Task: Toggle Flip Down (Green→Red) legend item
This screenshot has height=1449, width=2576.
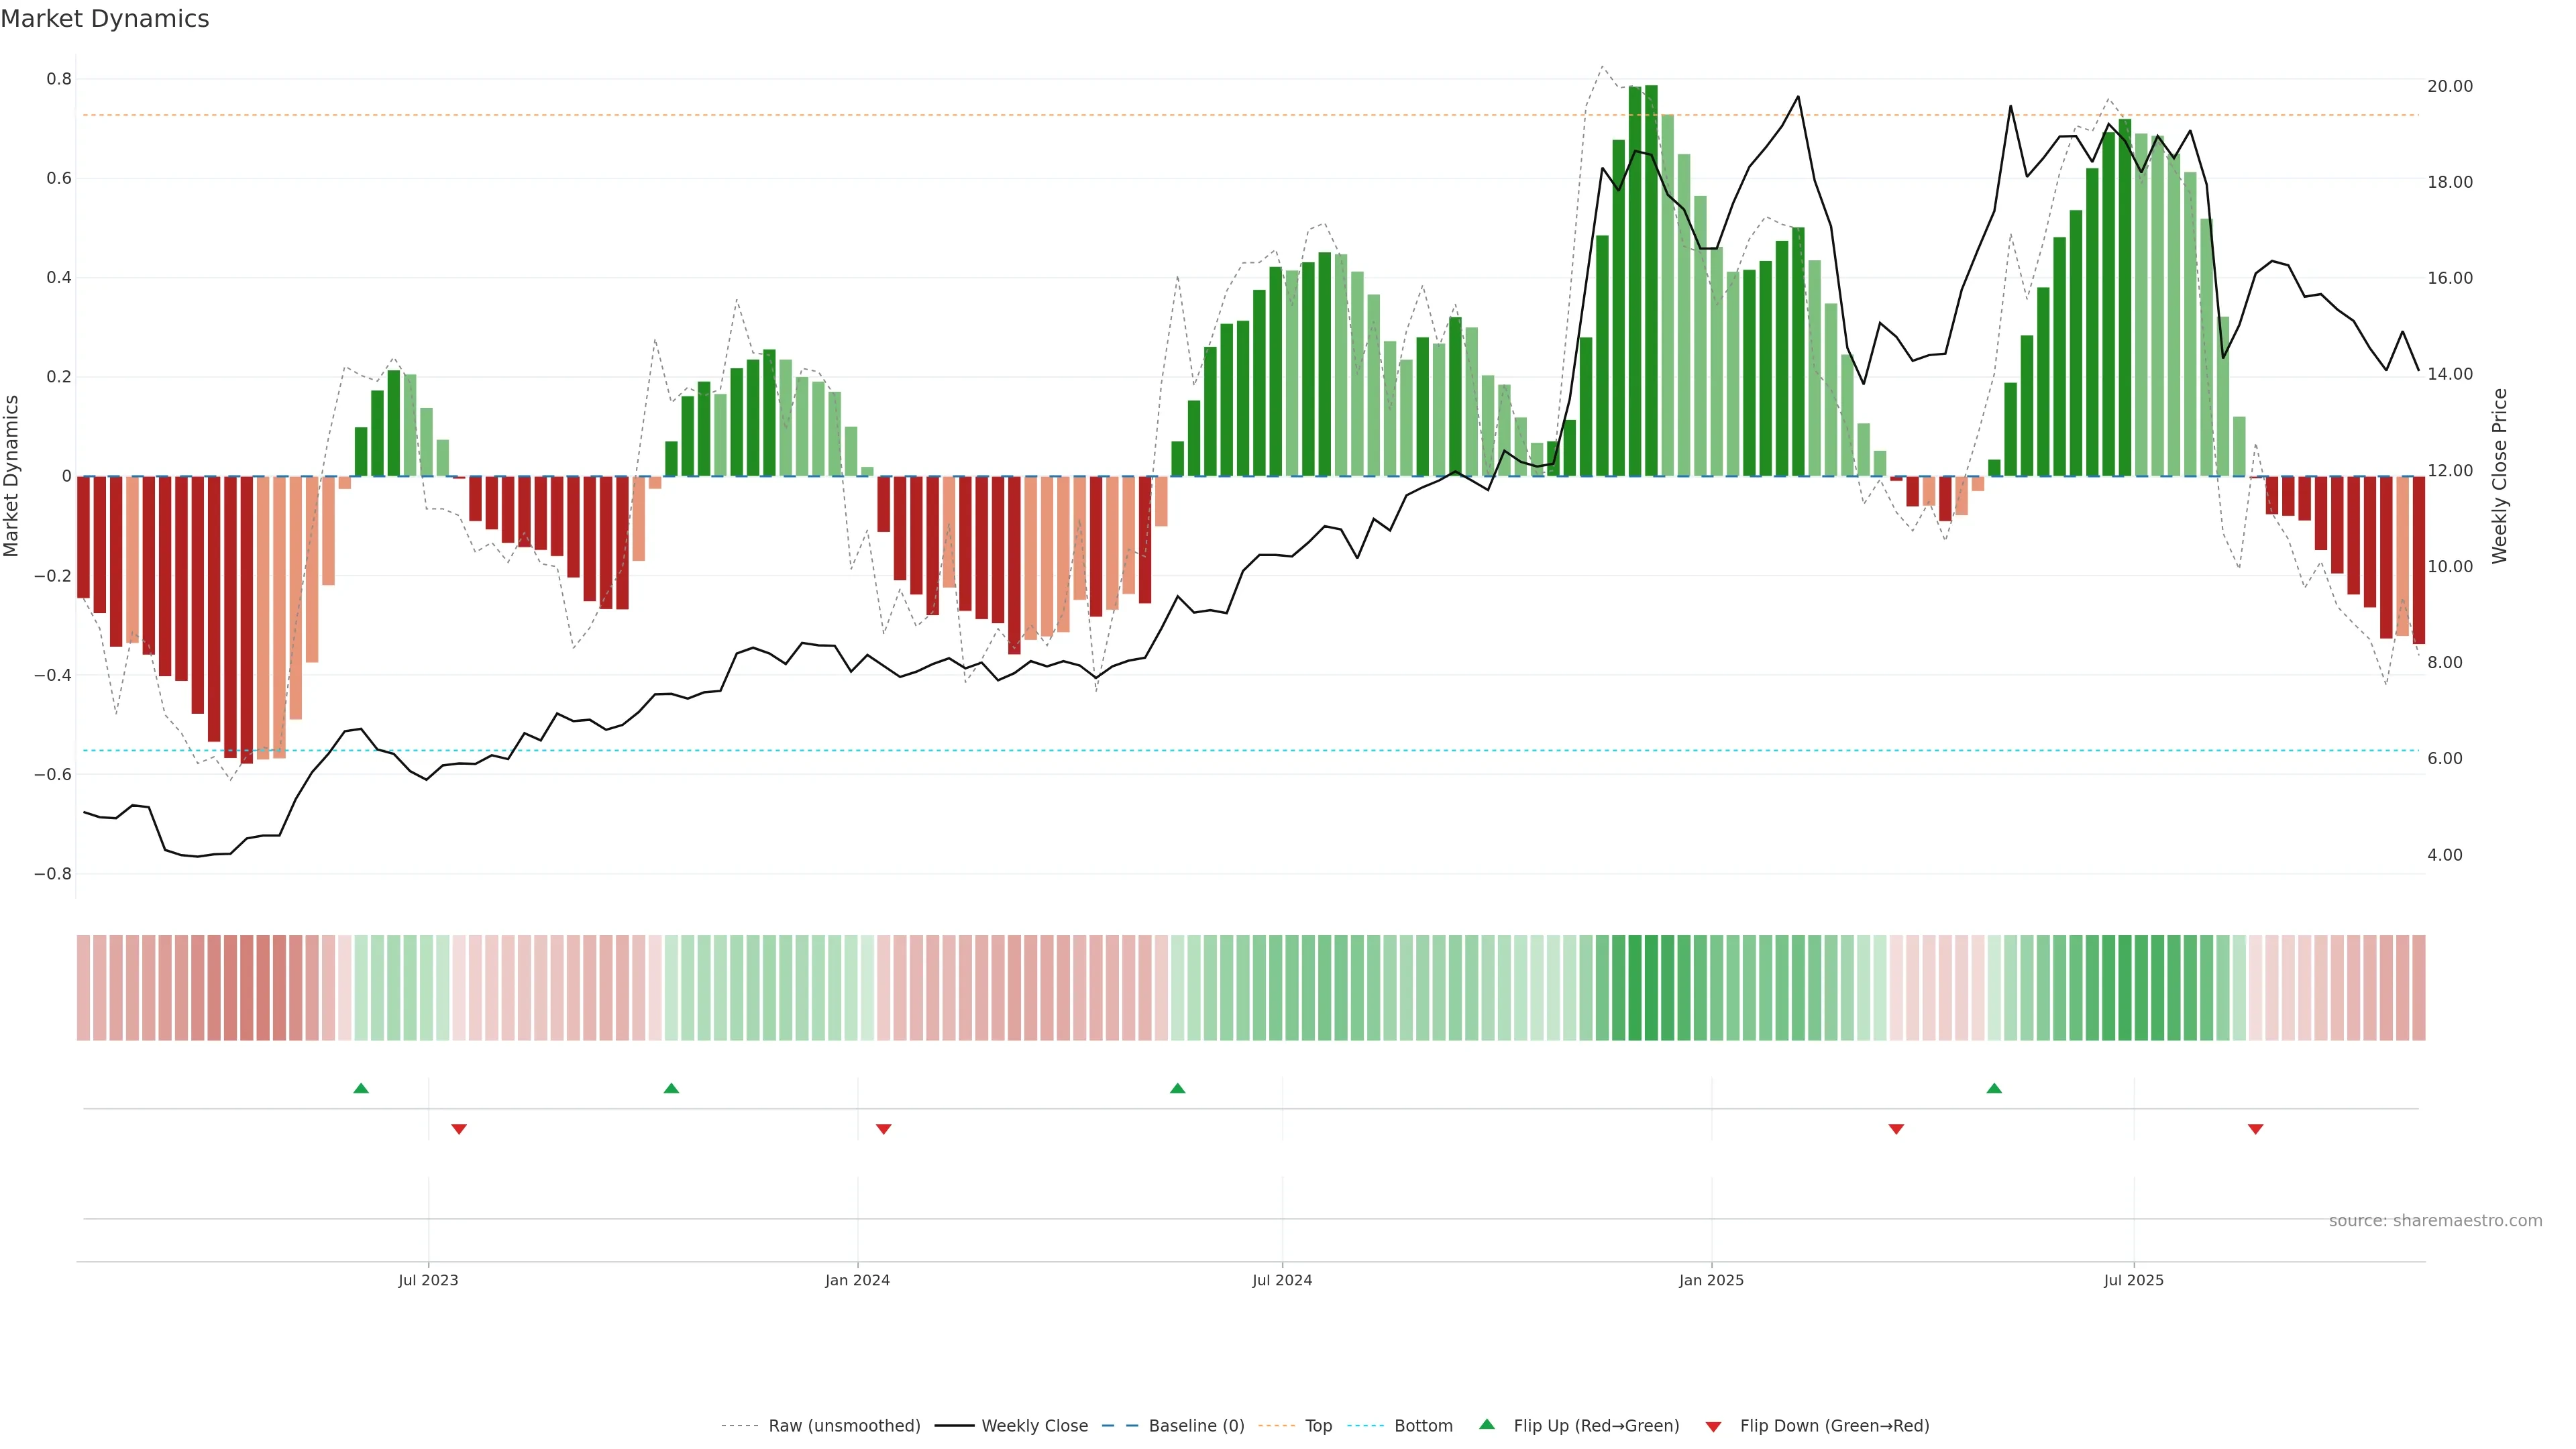Action: pos(1833,1426)
